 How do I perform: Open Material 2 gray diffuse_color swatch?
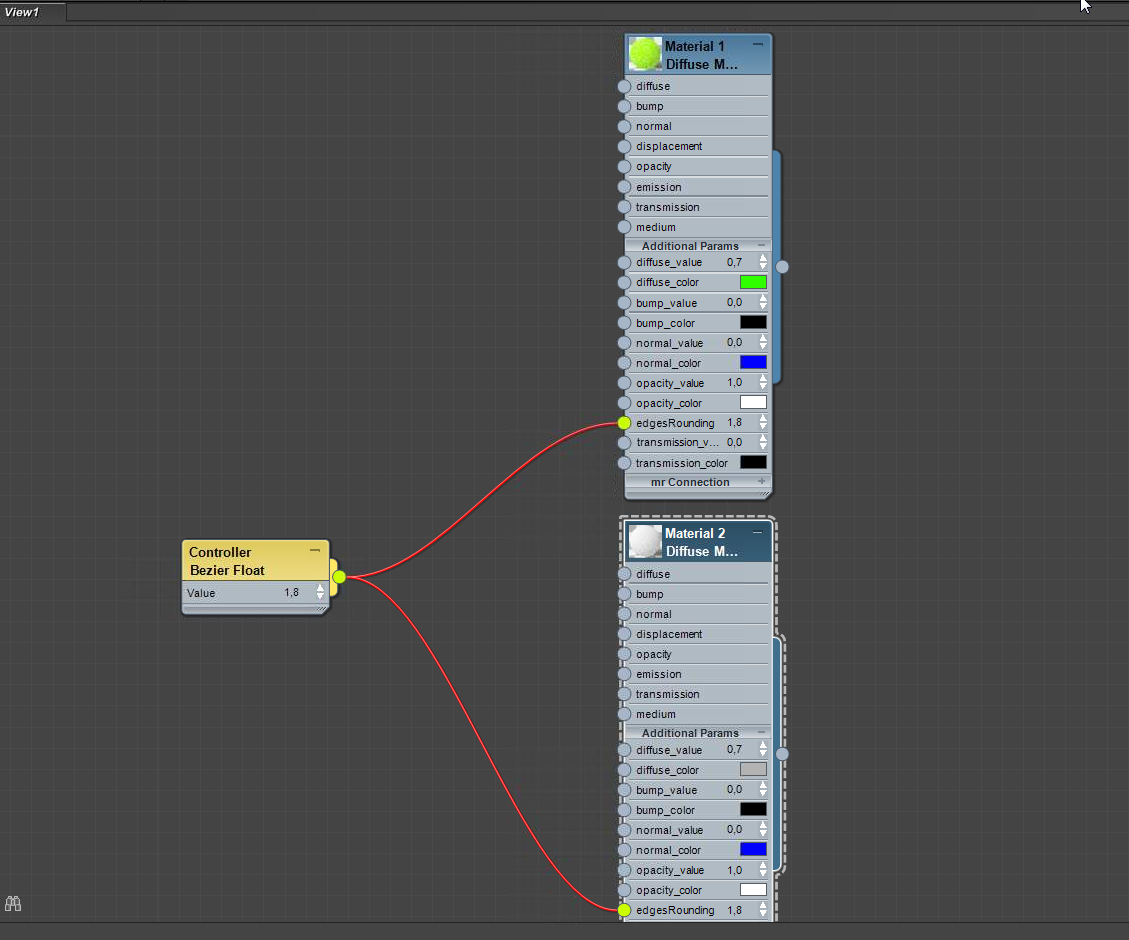[753, 769]
